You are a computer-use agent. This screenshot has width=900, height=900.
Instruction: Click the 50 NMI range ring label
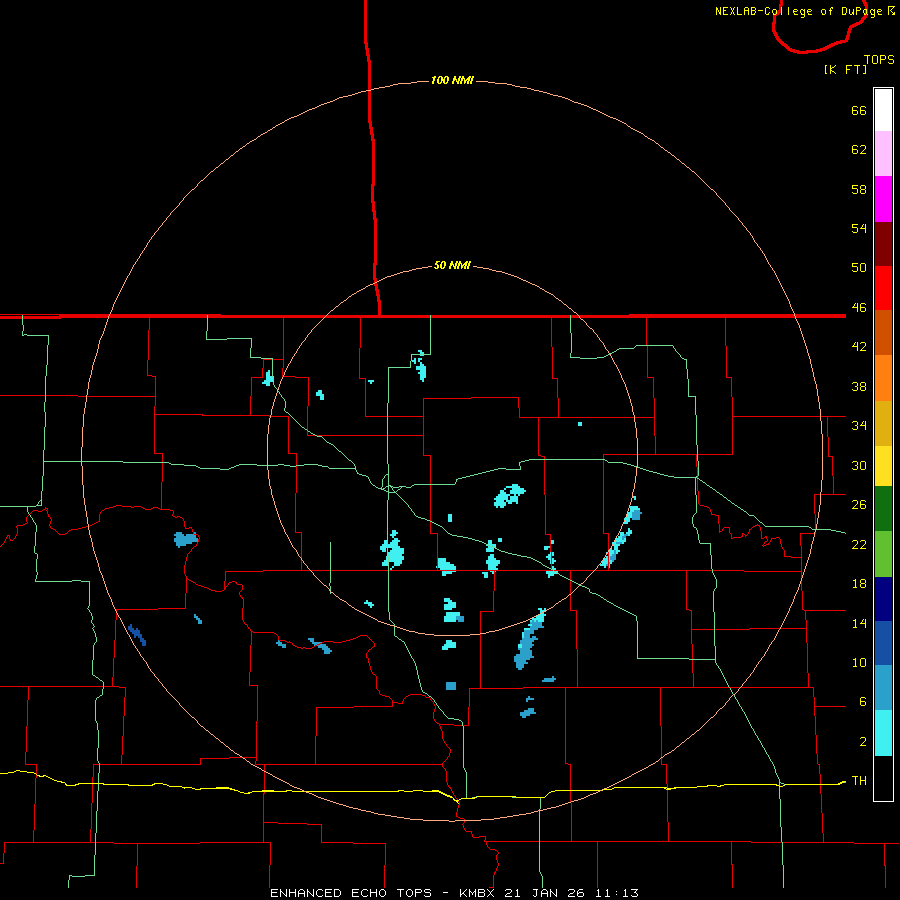pos(452,265)
